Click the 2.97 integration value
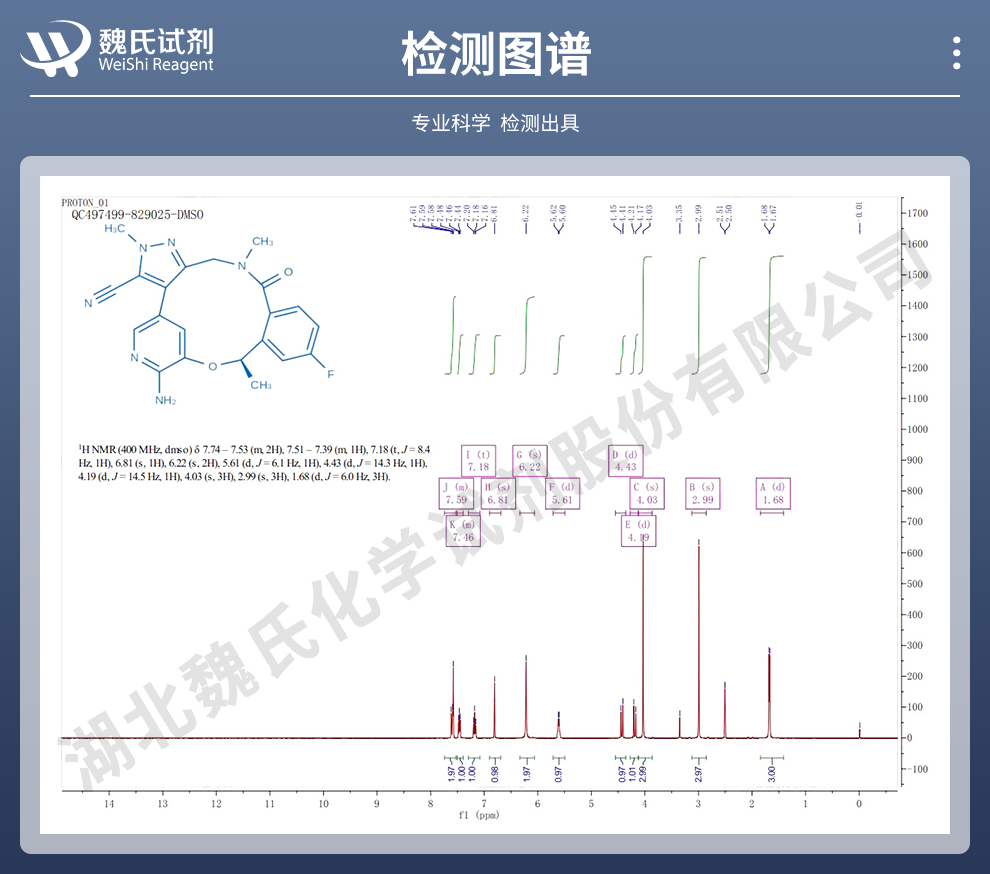990x874 pixels. click(x=698, y=774)
